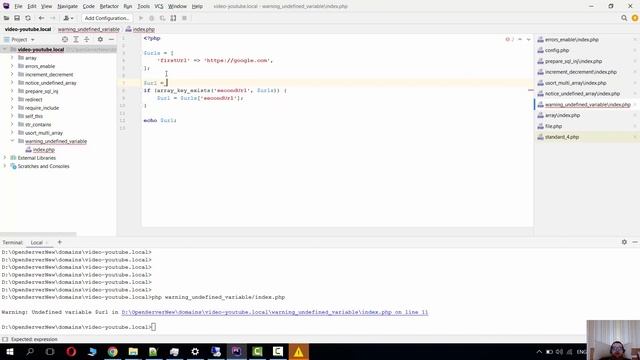Expand the errors_enable folder

[12, 66]
